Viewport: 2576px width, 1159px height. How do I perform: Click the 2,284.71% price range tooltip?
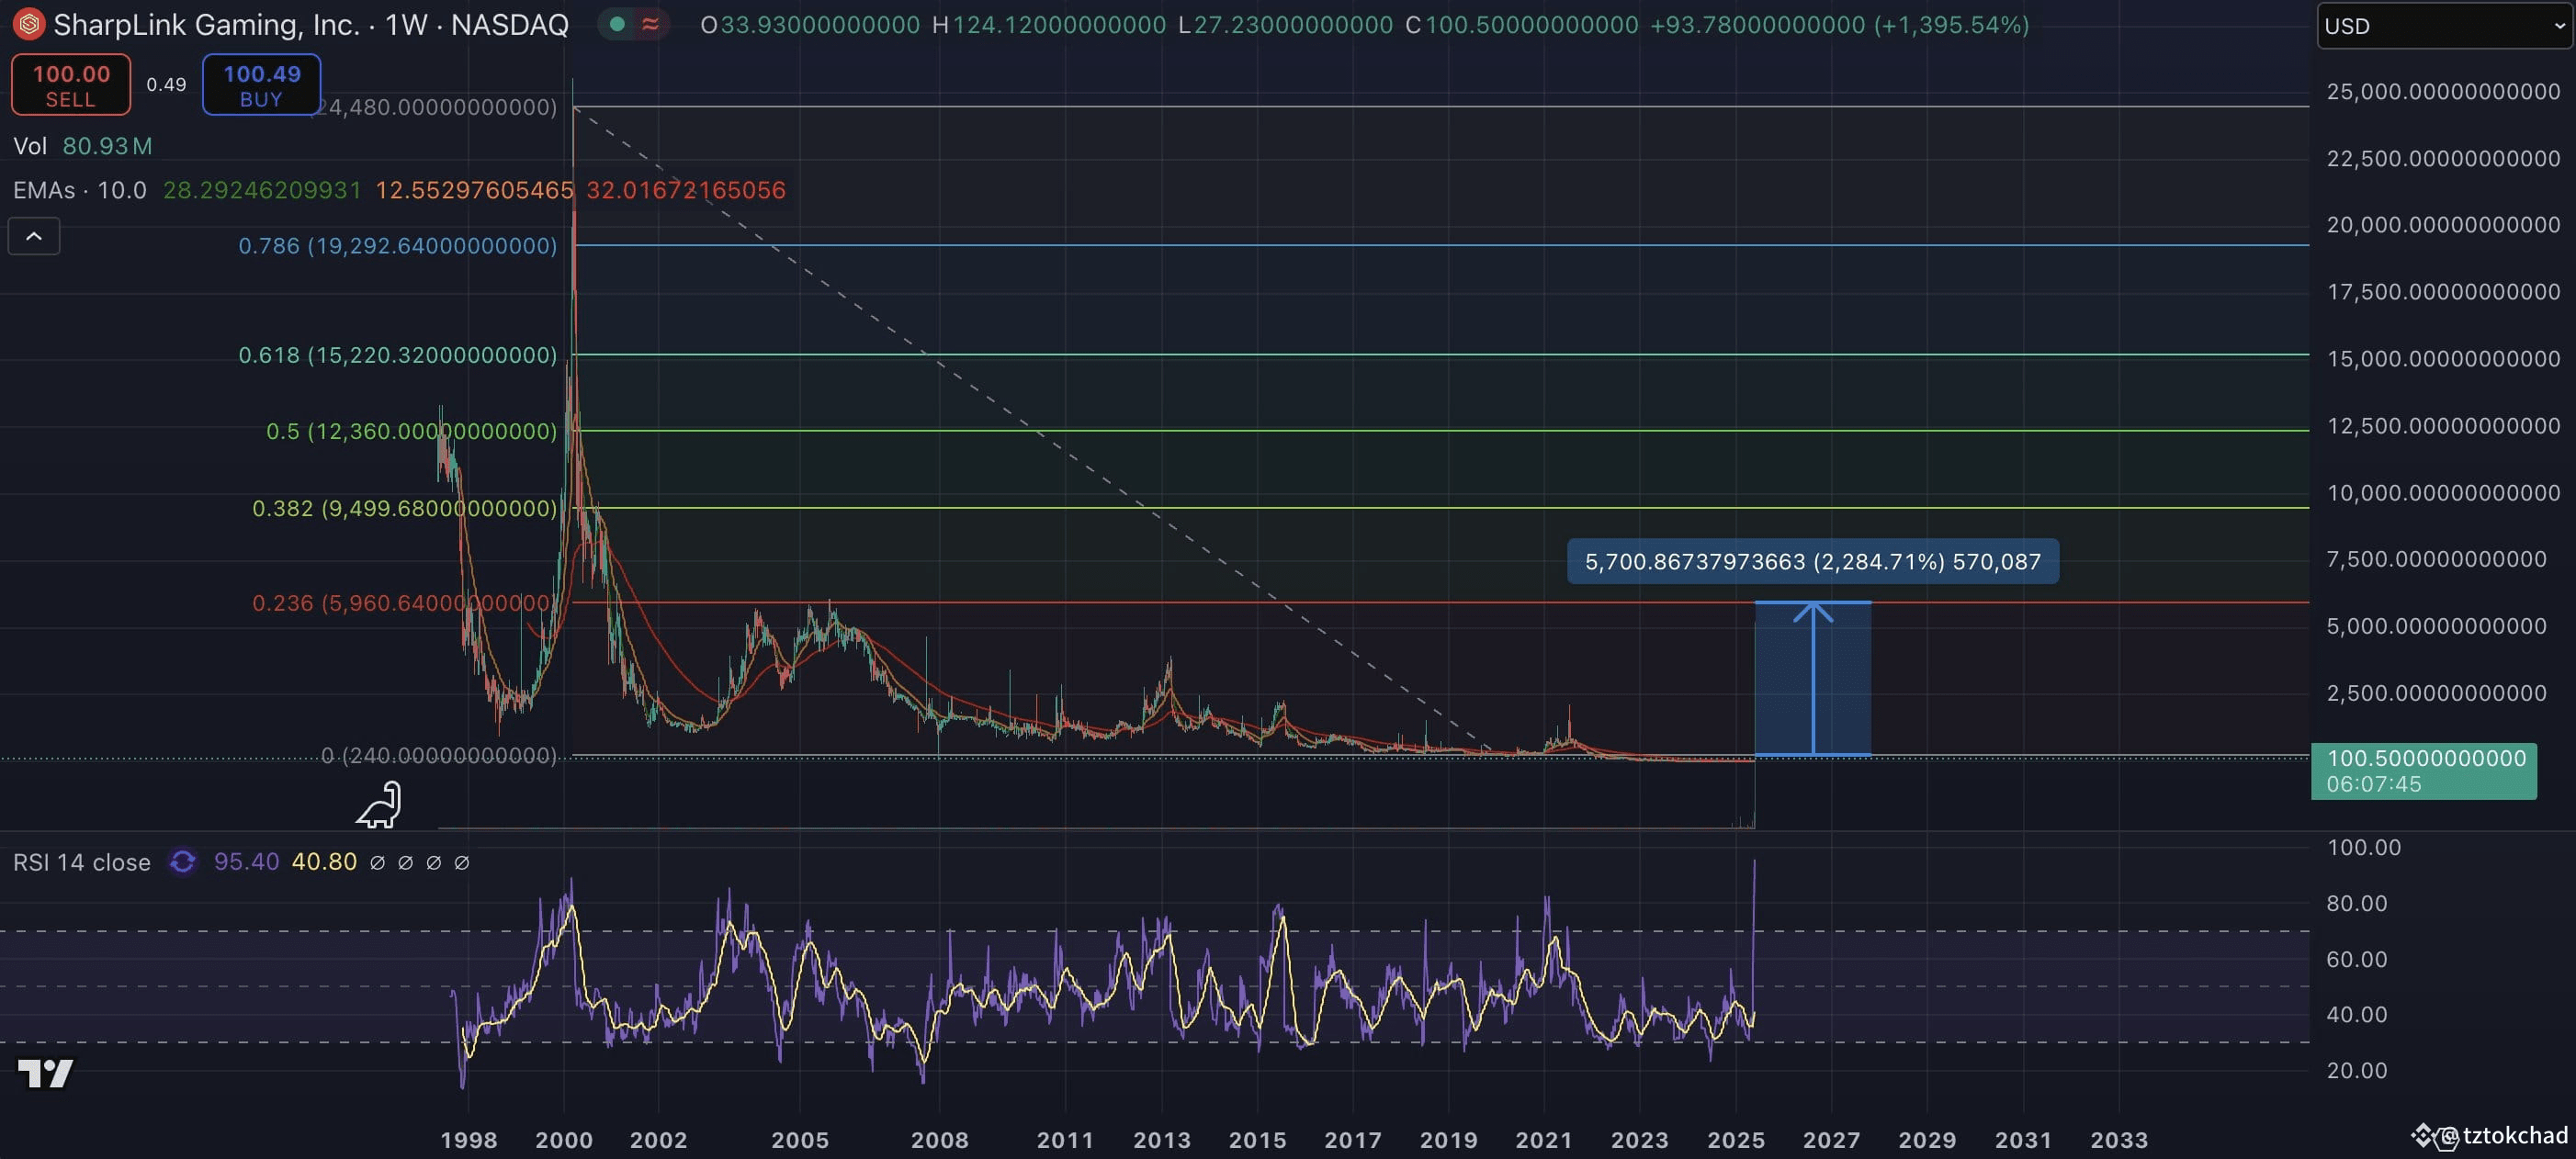pyautogui.click(x=1812, y=561)
